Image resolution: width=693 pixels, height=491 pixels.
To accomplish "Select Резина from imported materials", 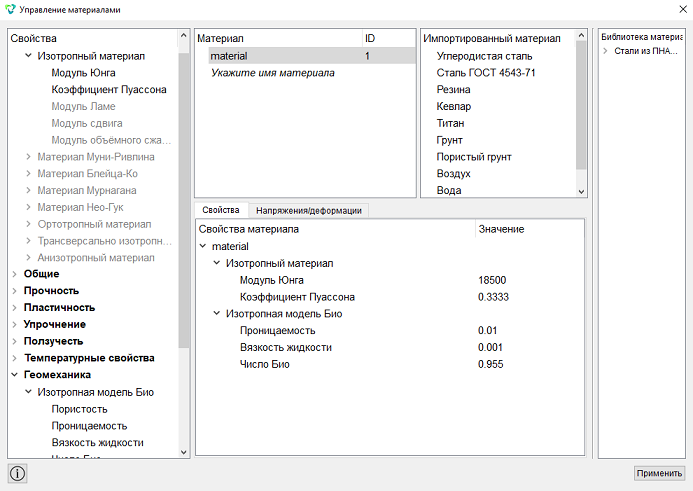I will 453,90.
